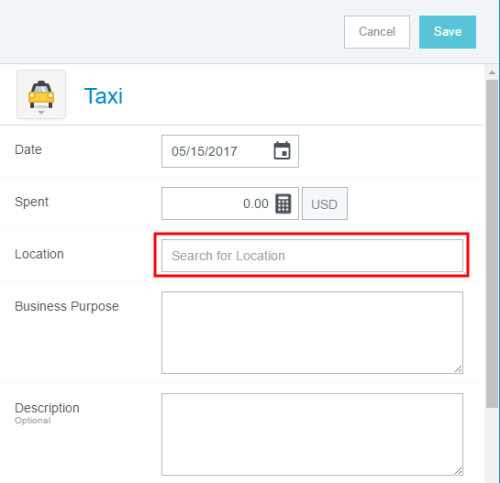Select the blue Taxi title text
This screenshot has width=500, height=483.
(103, 96)
